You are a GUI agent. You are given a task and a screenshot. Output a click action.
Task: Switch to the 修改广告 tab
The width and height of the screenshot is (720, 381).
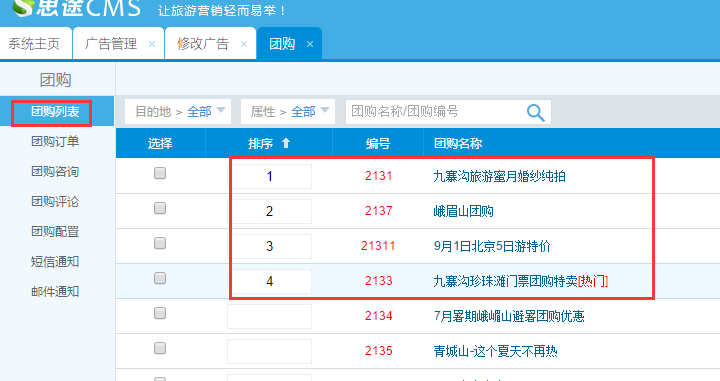(203, 44)
